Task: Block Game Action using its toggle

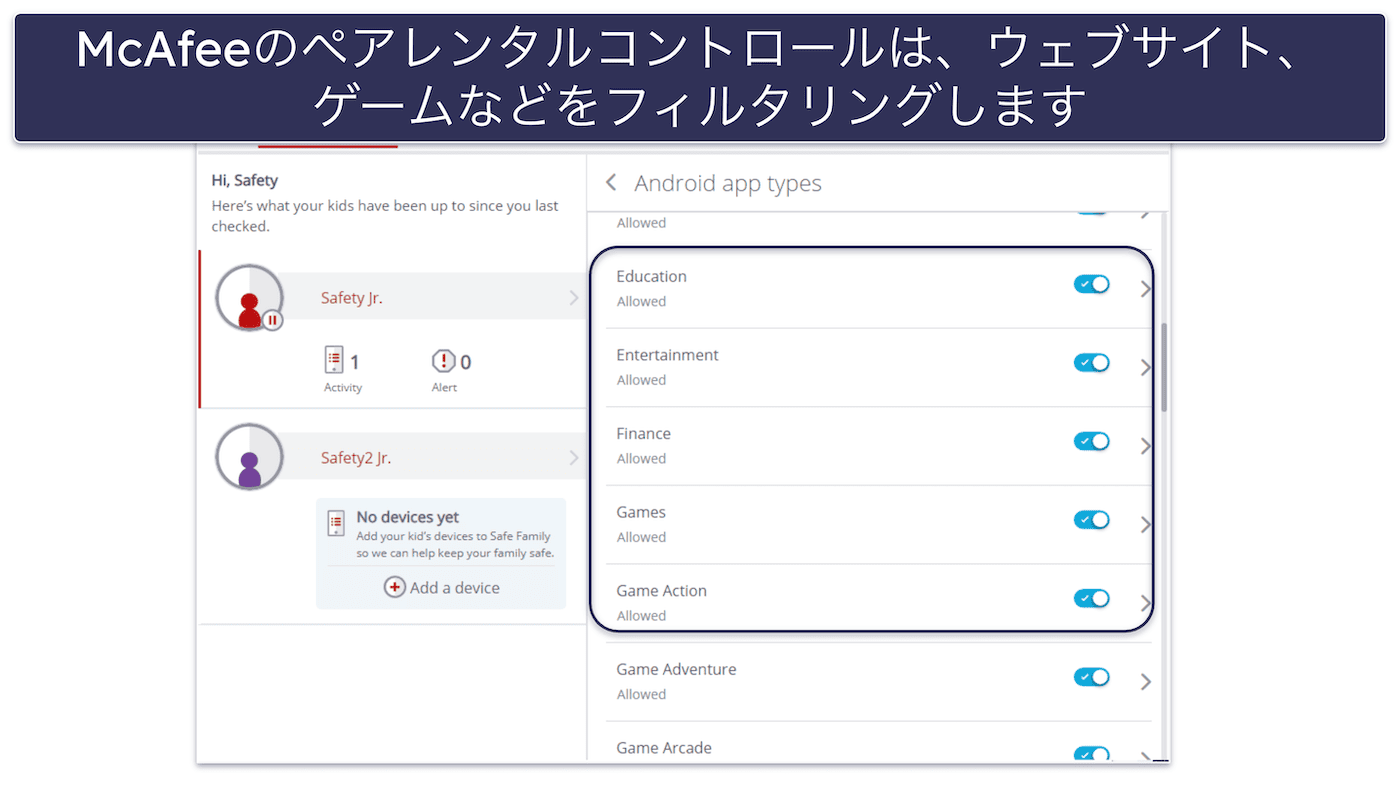Action: (x=1091, y=598)
